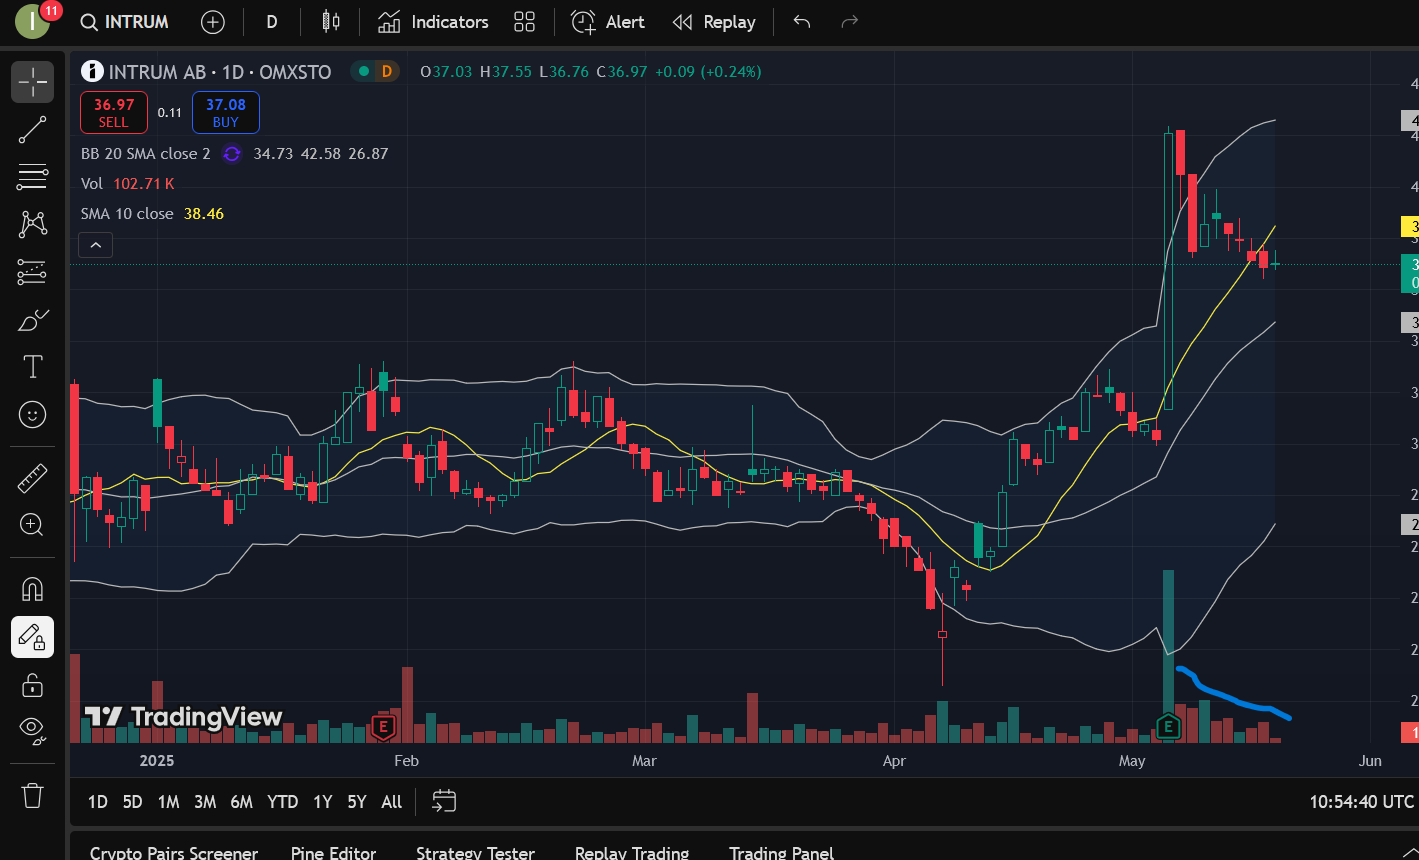Viewport: 1419px width, 860px height.
Task: Undo the last chart action
Action: tap(802, 22)
